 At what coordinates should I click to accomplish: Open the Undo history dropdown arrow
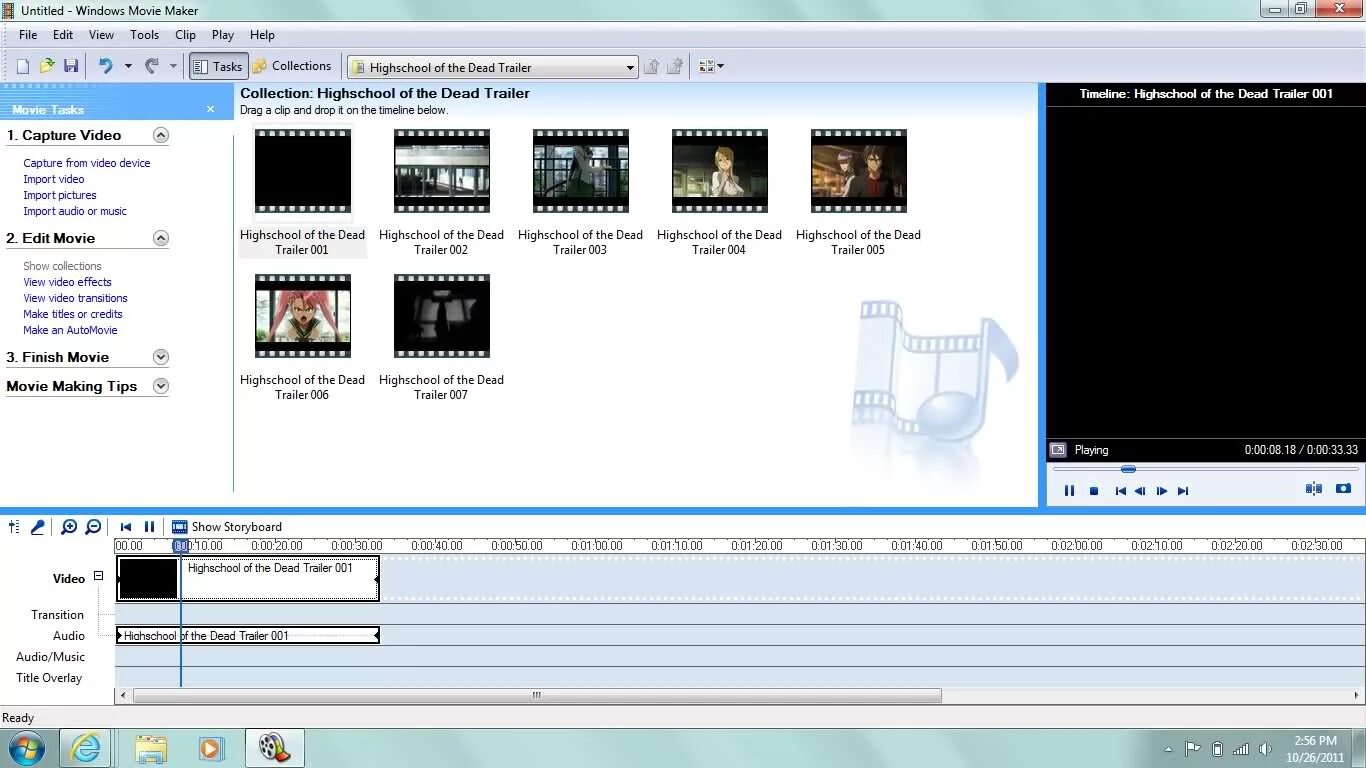(x=128, y=66)
